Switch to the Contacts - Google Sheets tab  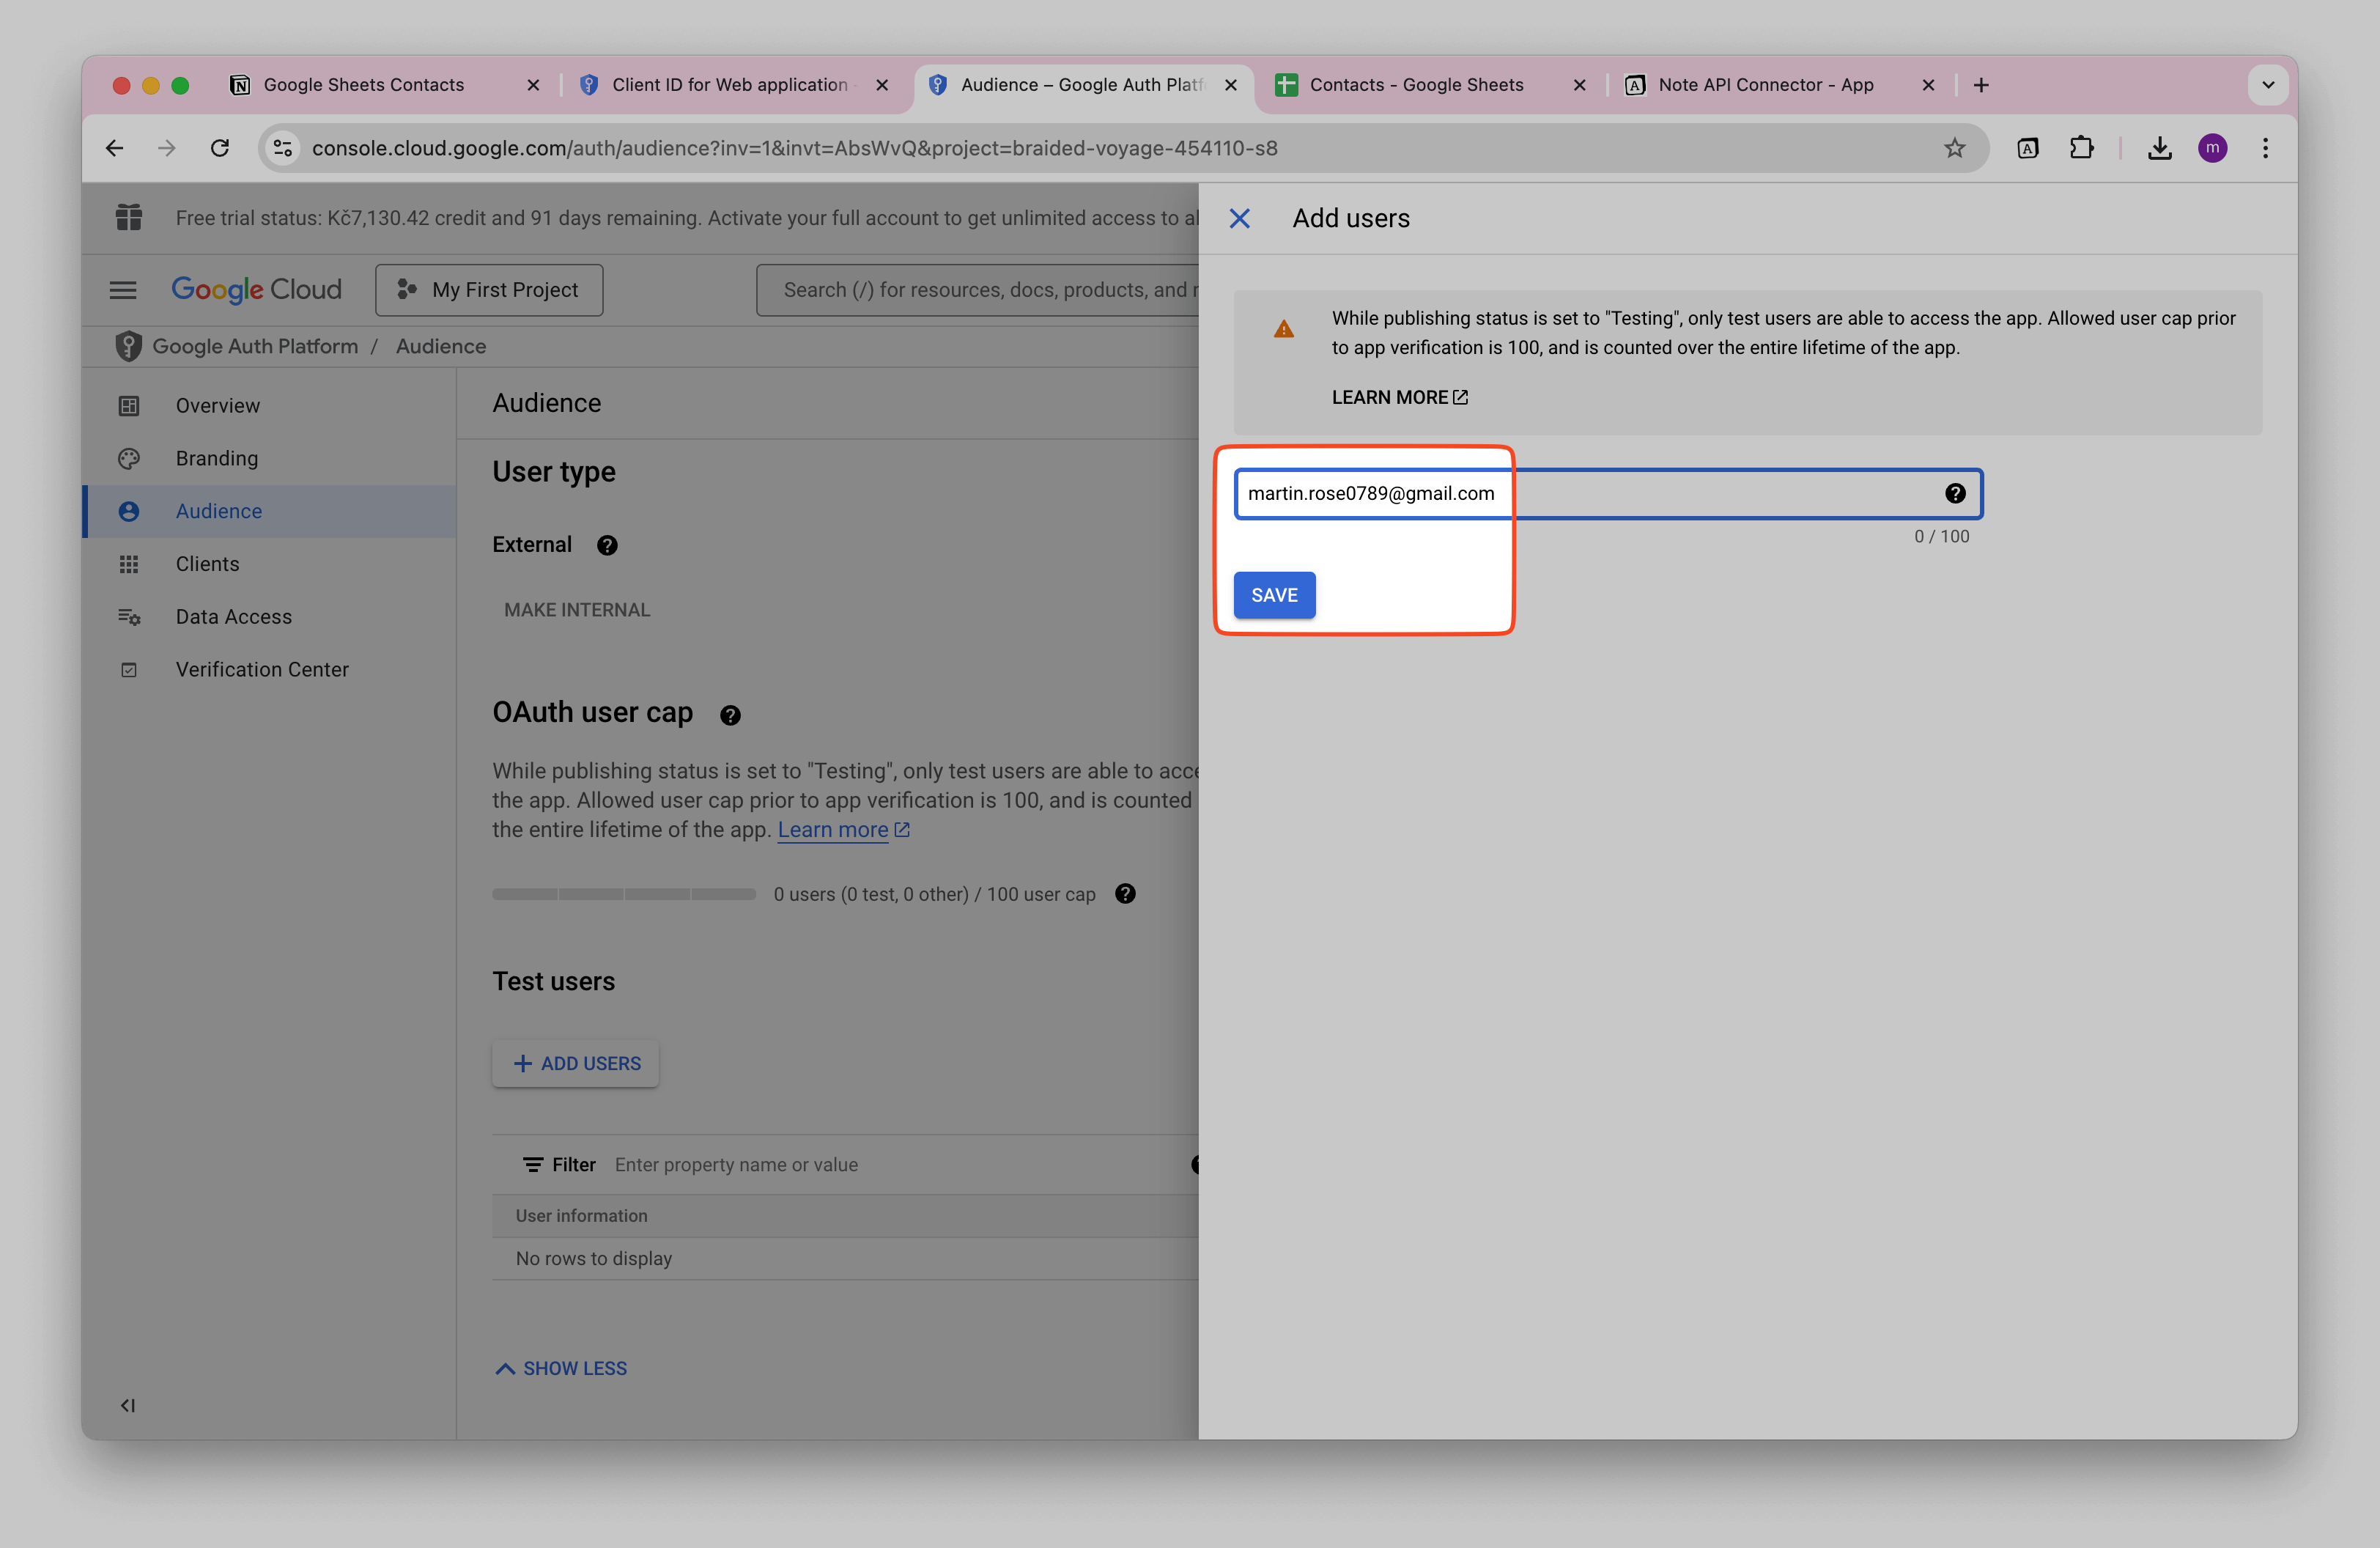(x=1416, y=84)
